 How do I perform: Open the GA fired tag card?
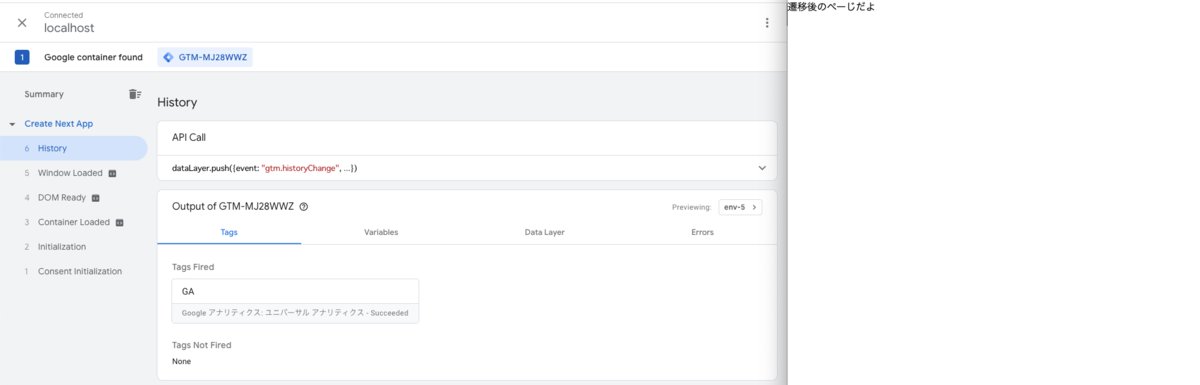pyautogui.click(x=295, y=301)
